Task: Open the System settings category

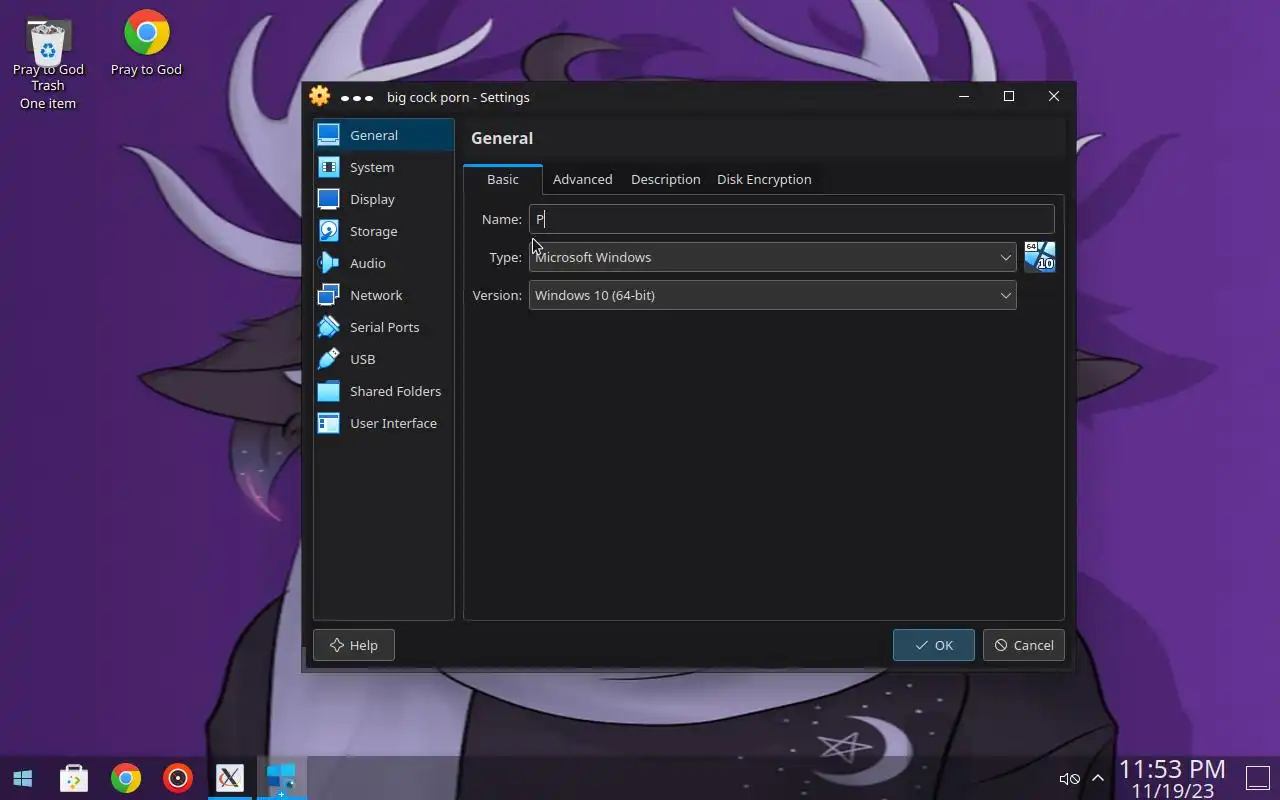Action: [384, 167]
